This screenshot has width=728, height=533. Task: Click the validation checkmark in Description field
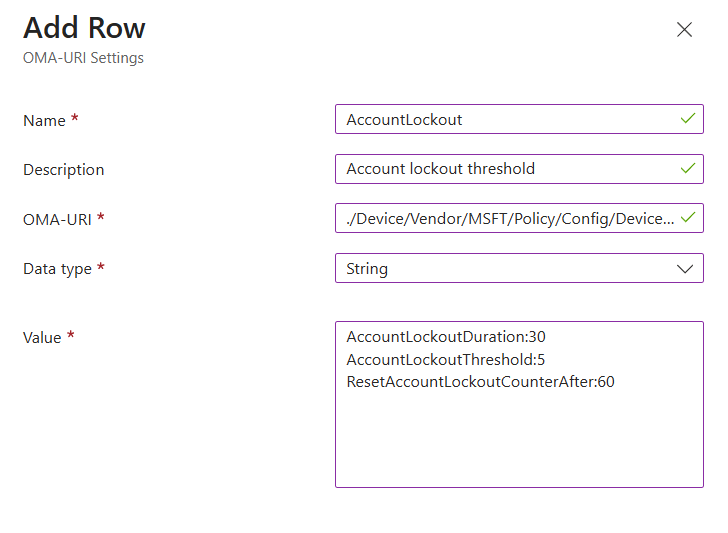687,169
